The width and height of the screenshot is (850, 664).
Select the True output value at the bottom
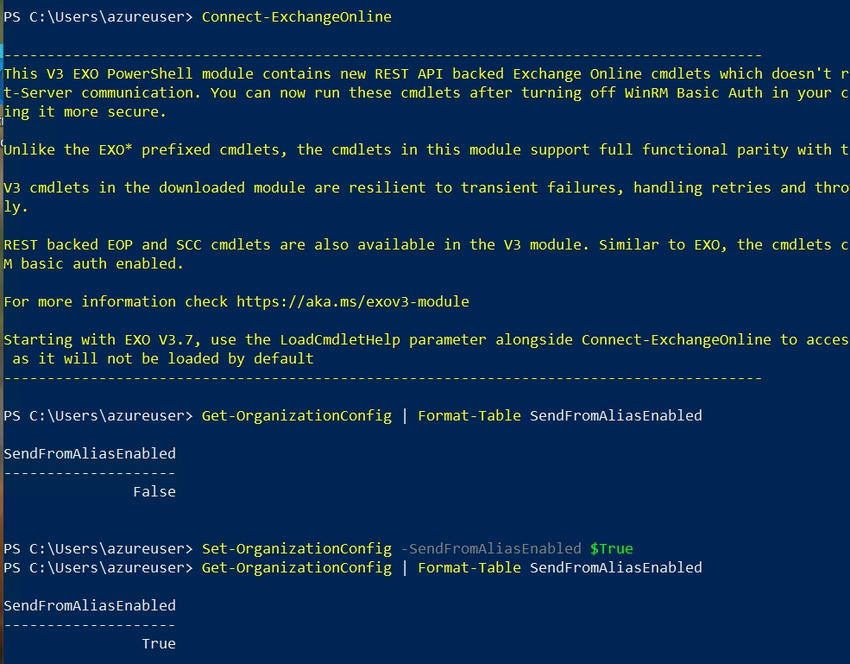pyautogui.click(x=158, y=644)
